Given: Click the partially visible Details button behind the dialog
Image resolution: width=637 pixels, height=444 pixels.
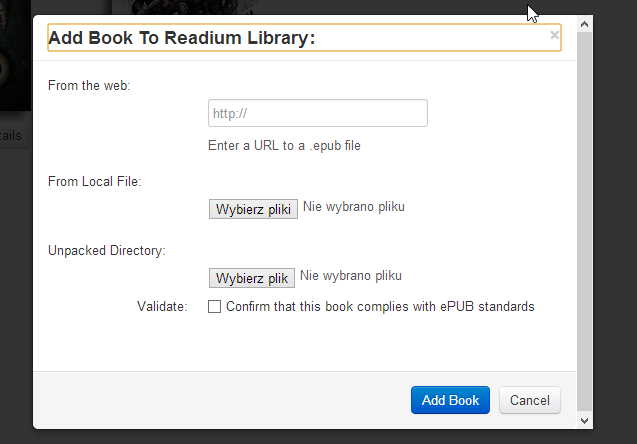Looking at the screenshot, I should click(x=12, y=135).
